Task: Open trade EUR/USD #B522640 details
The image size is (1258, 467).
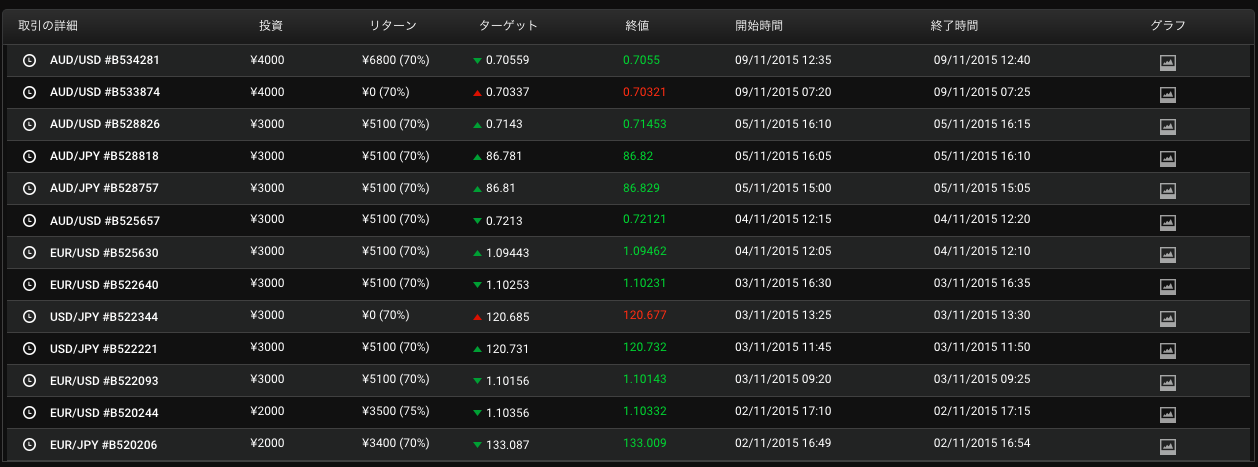Action: (104, 284)
